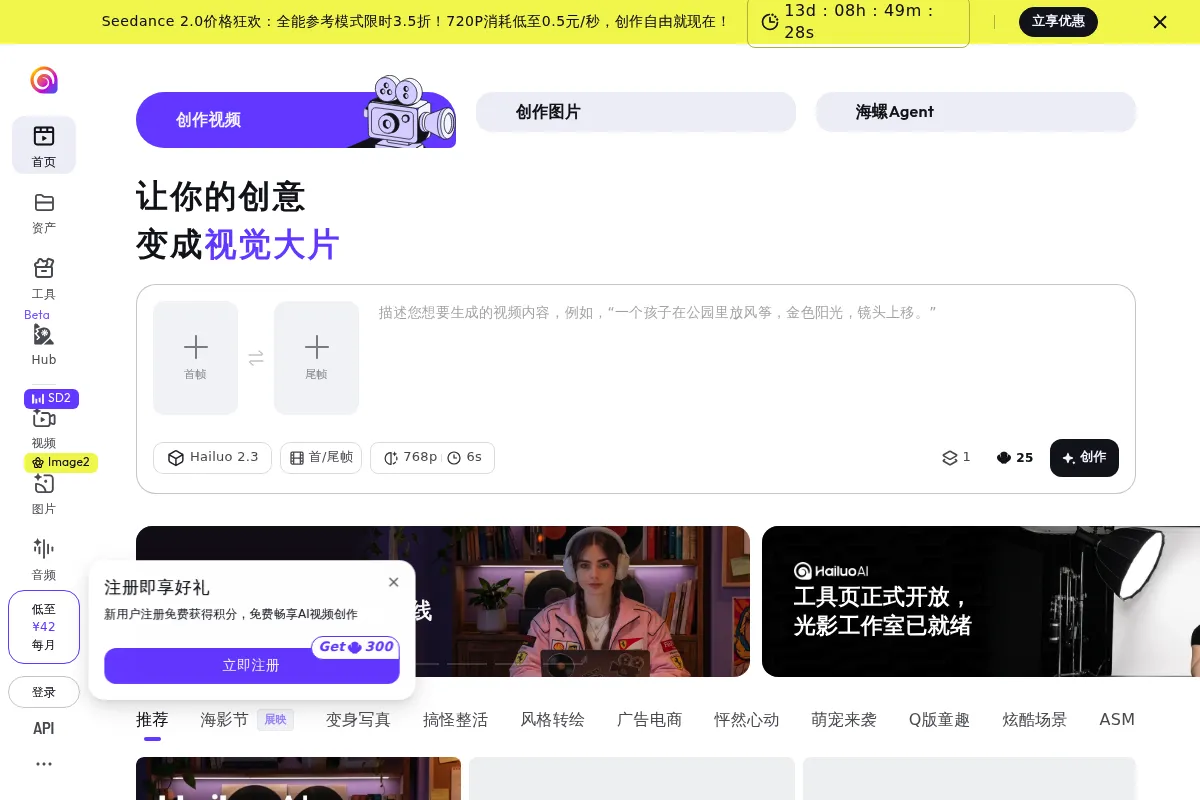Add 首帧 first frame image

[196, 358]
